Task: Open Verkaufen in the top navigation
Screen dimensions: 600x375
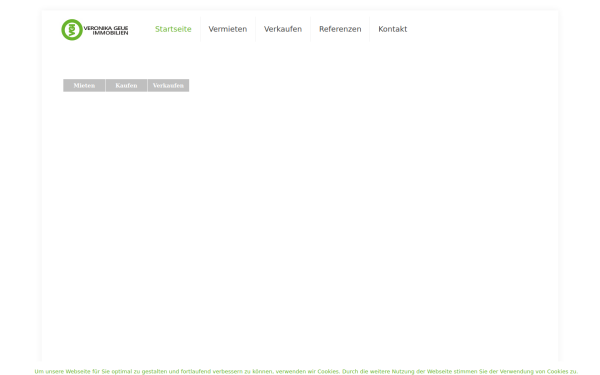Action: 283,29
